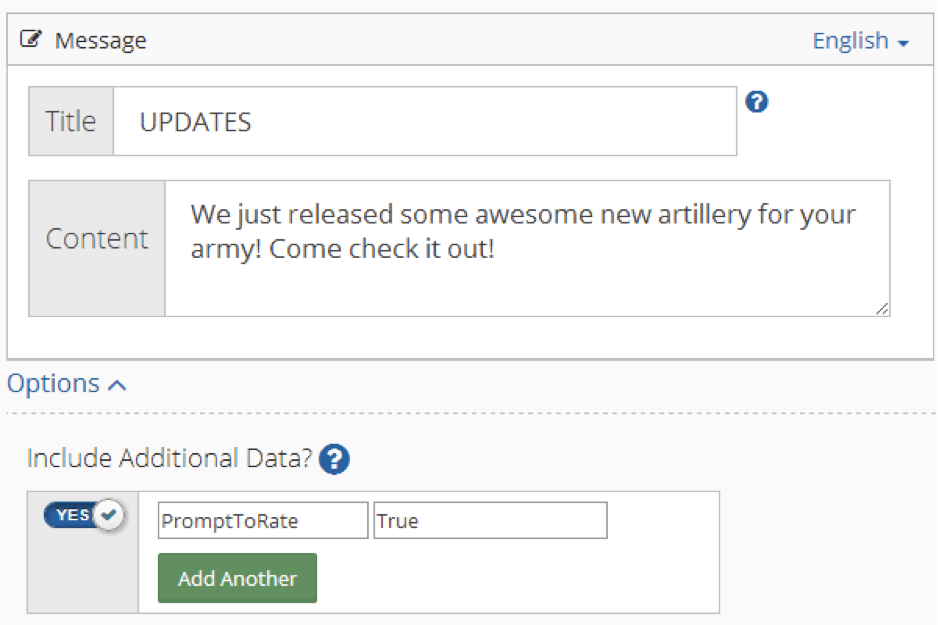Click the True value field
This screenshot has height=625, width=938.
click(490, 521)
